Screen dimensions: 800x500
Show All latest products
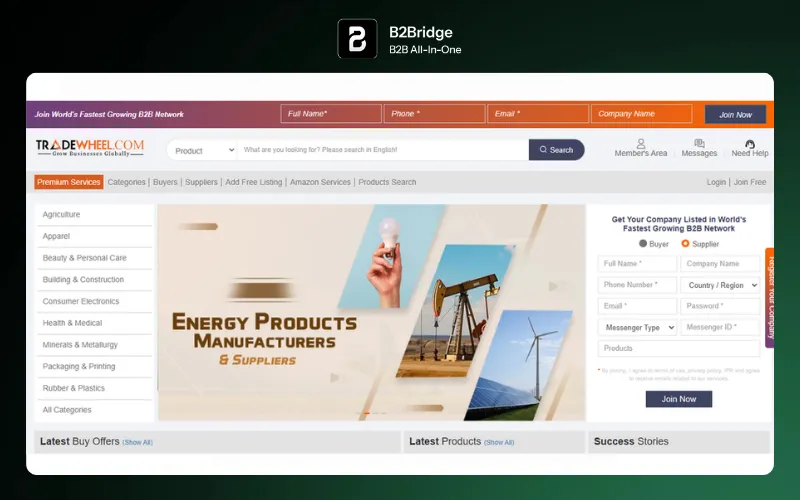(499, 442)
